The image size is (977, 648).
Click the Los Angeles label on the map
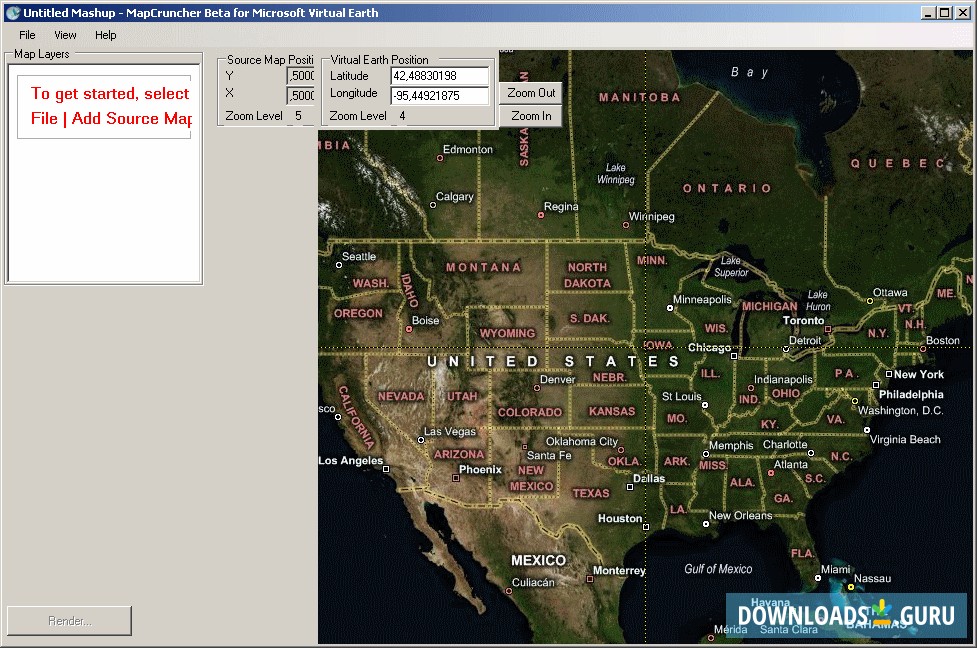[x=351, y=460]
